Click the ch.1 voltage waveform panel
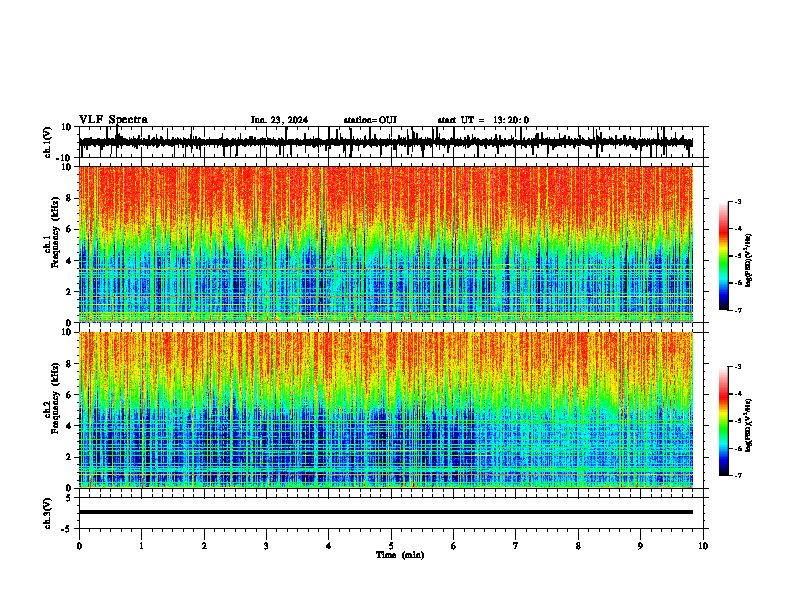The image size is (792, 612). click(393, 142)
